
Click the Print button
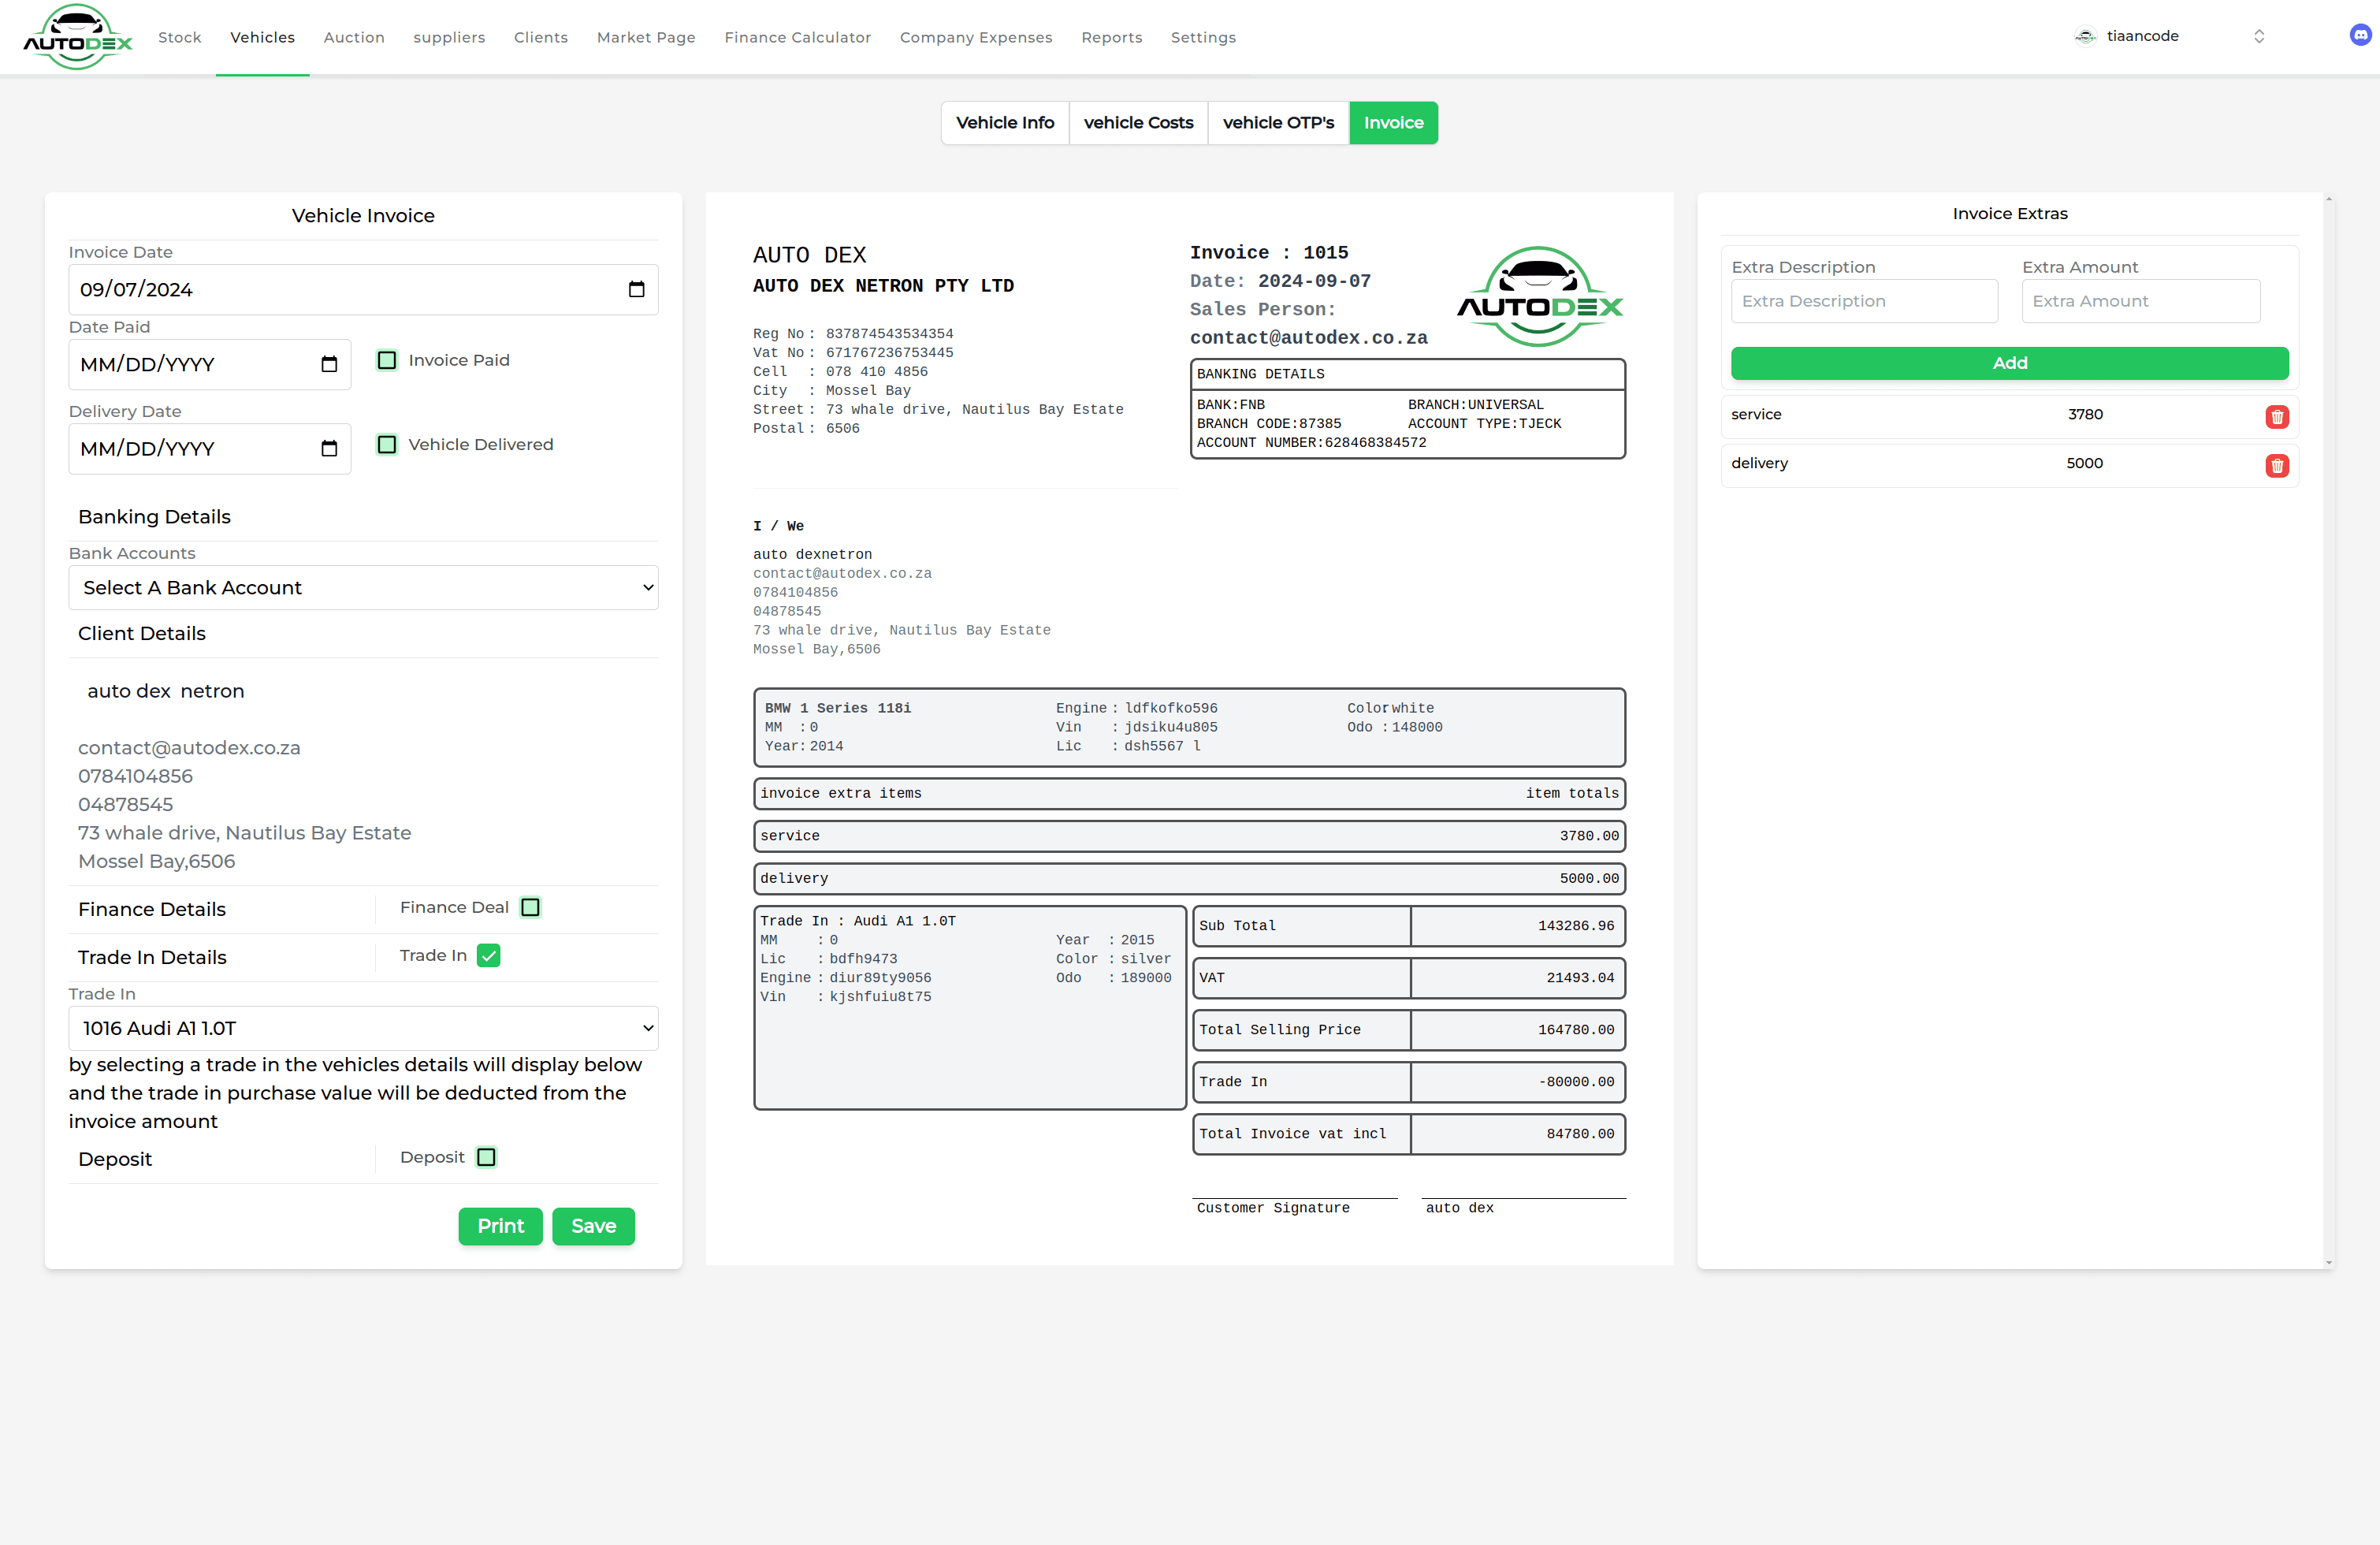[x=500, y=1226]
